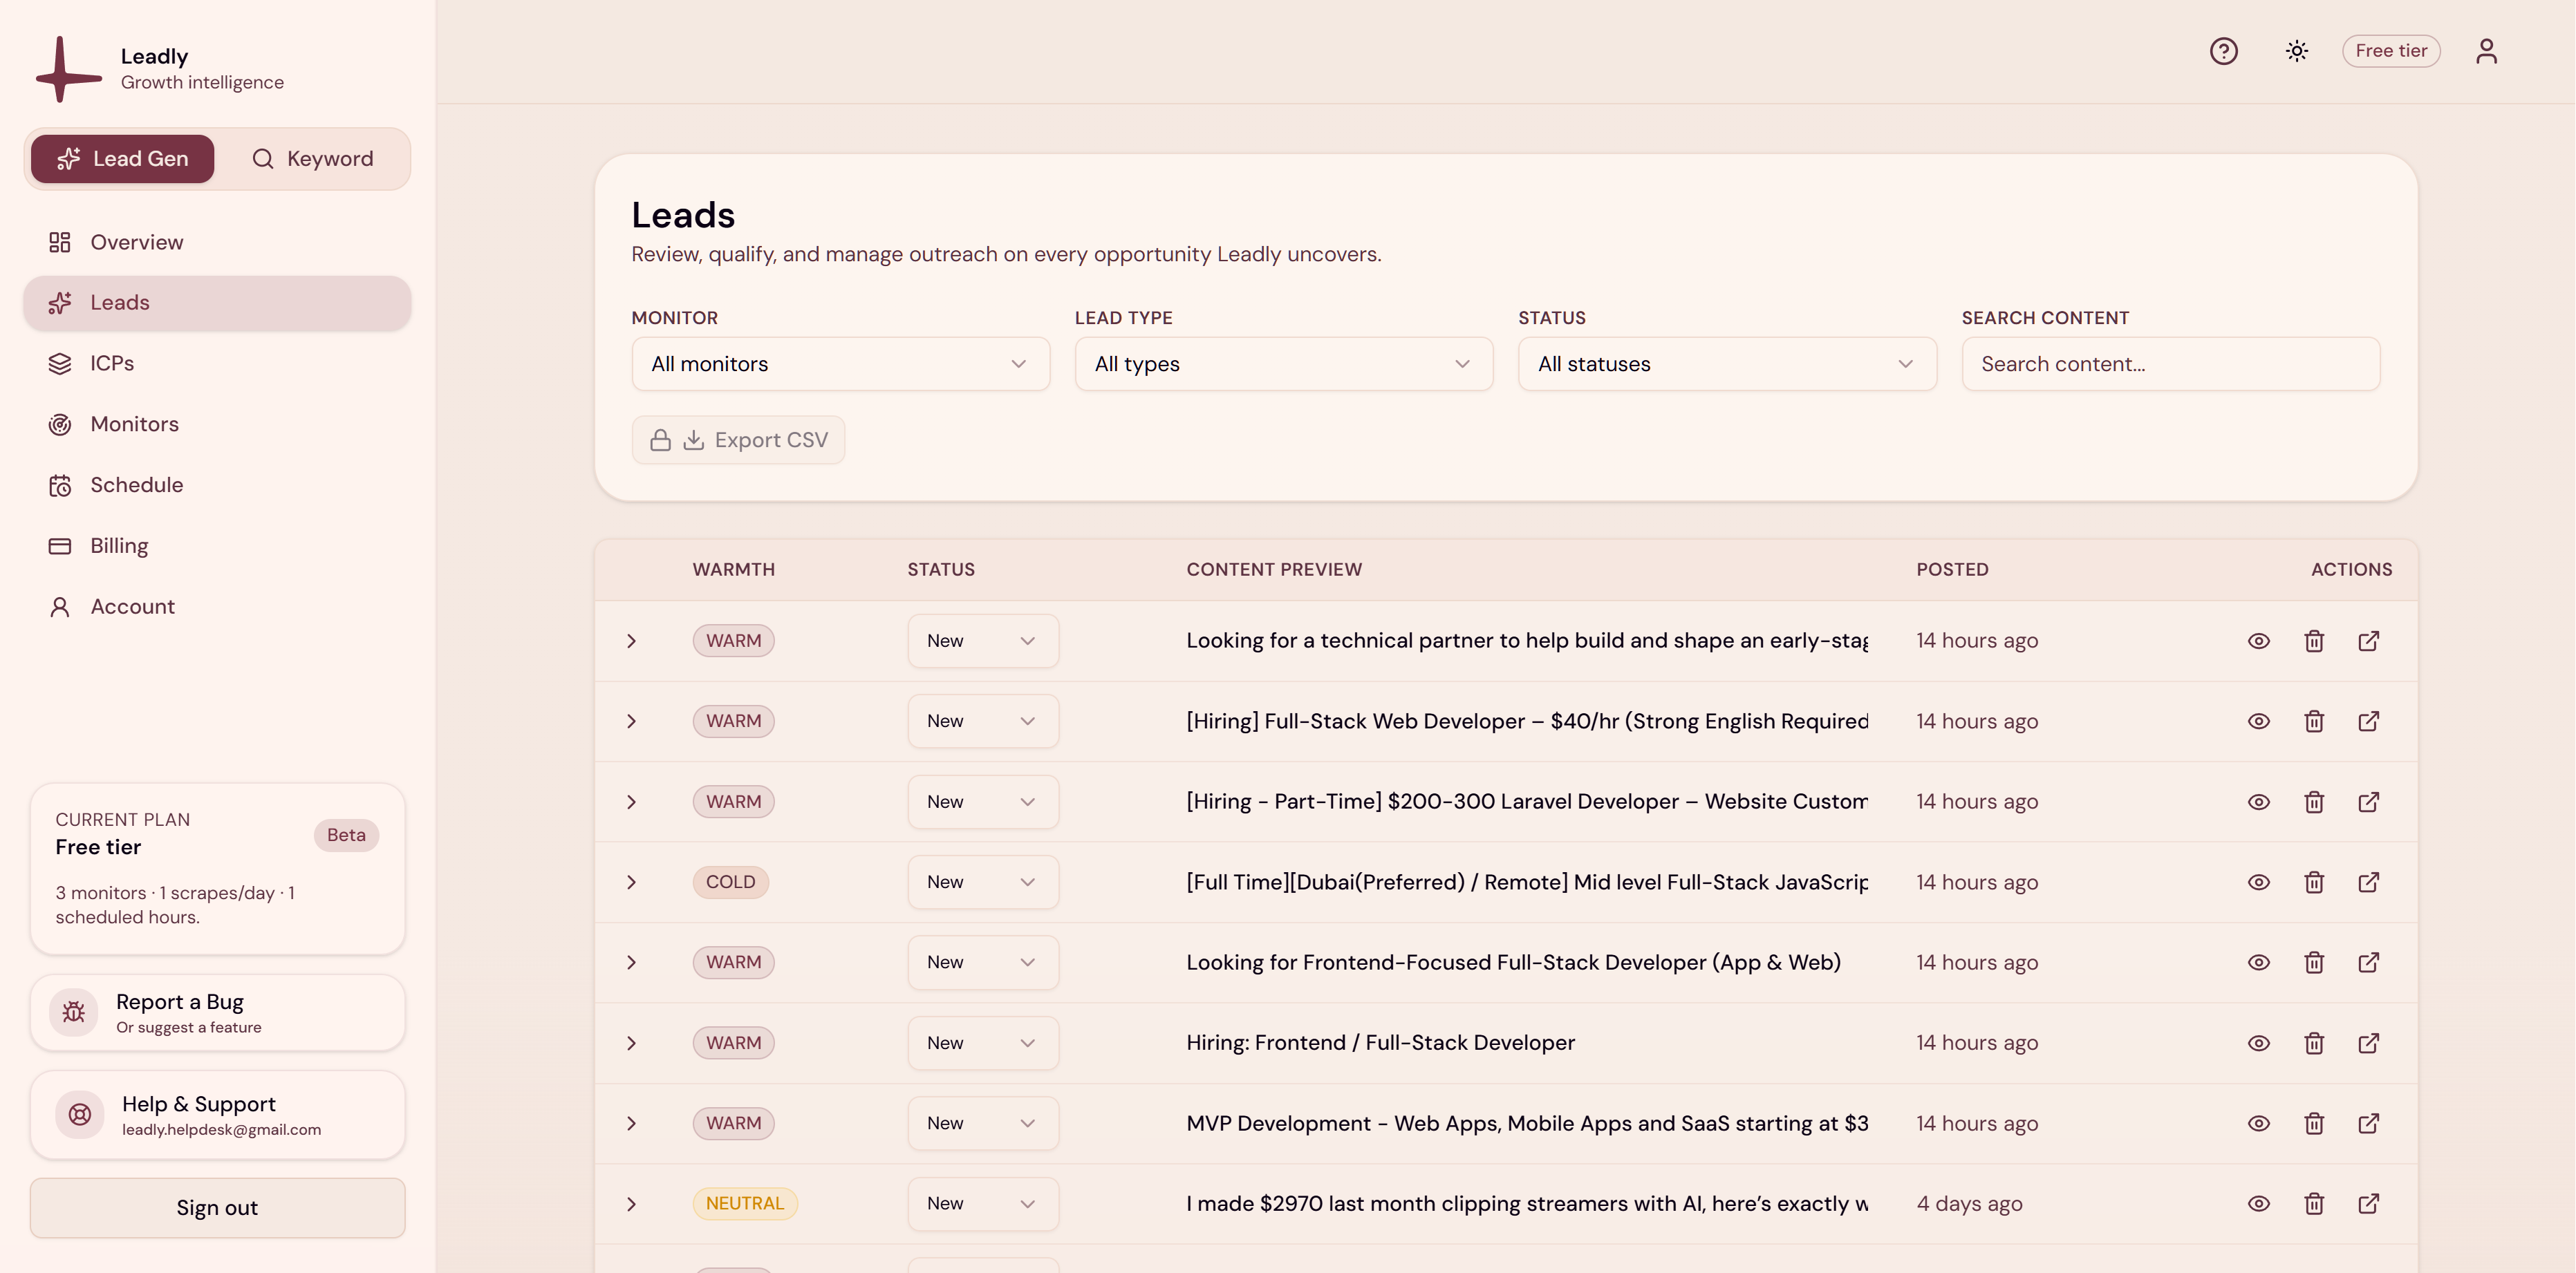Toggle light/dark theme sun icon
This screenshot has height=1273, width=2576.
(x=2296, y=51)
